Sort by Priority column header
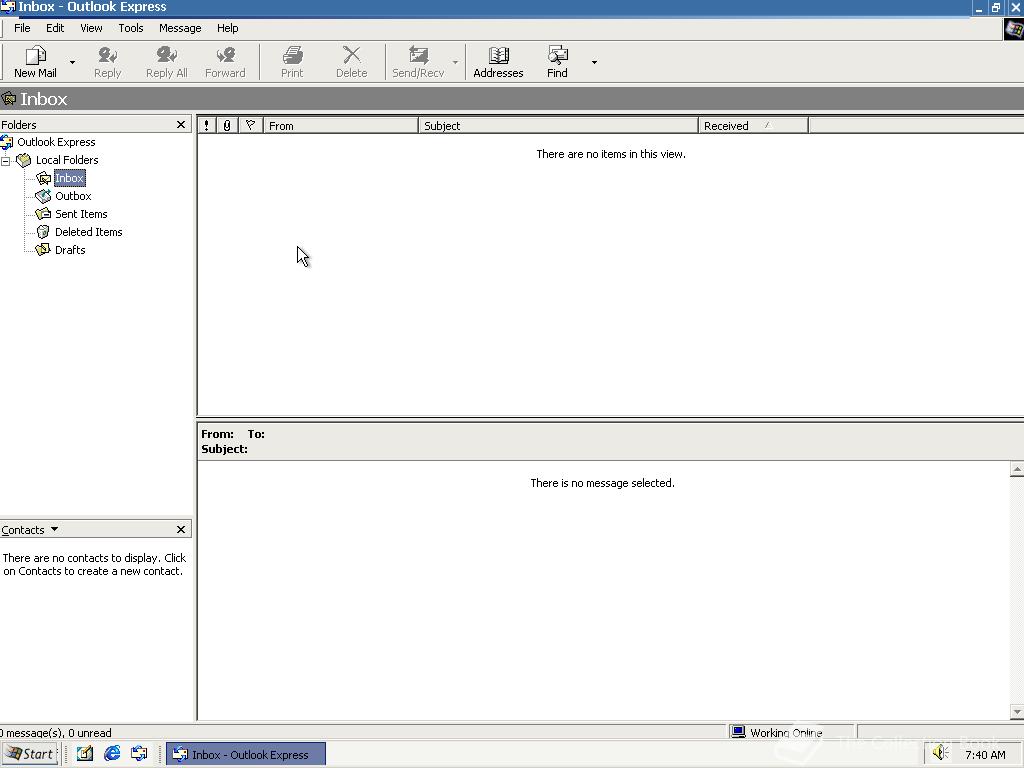 pos(206,125)
